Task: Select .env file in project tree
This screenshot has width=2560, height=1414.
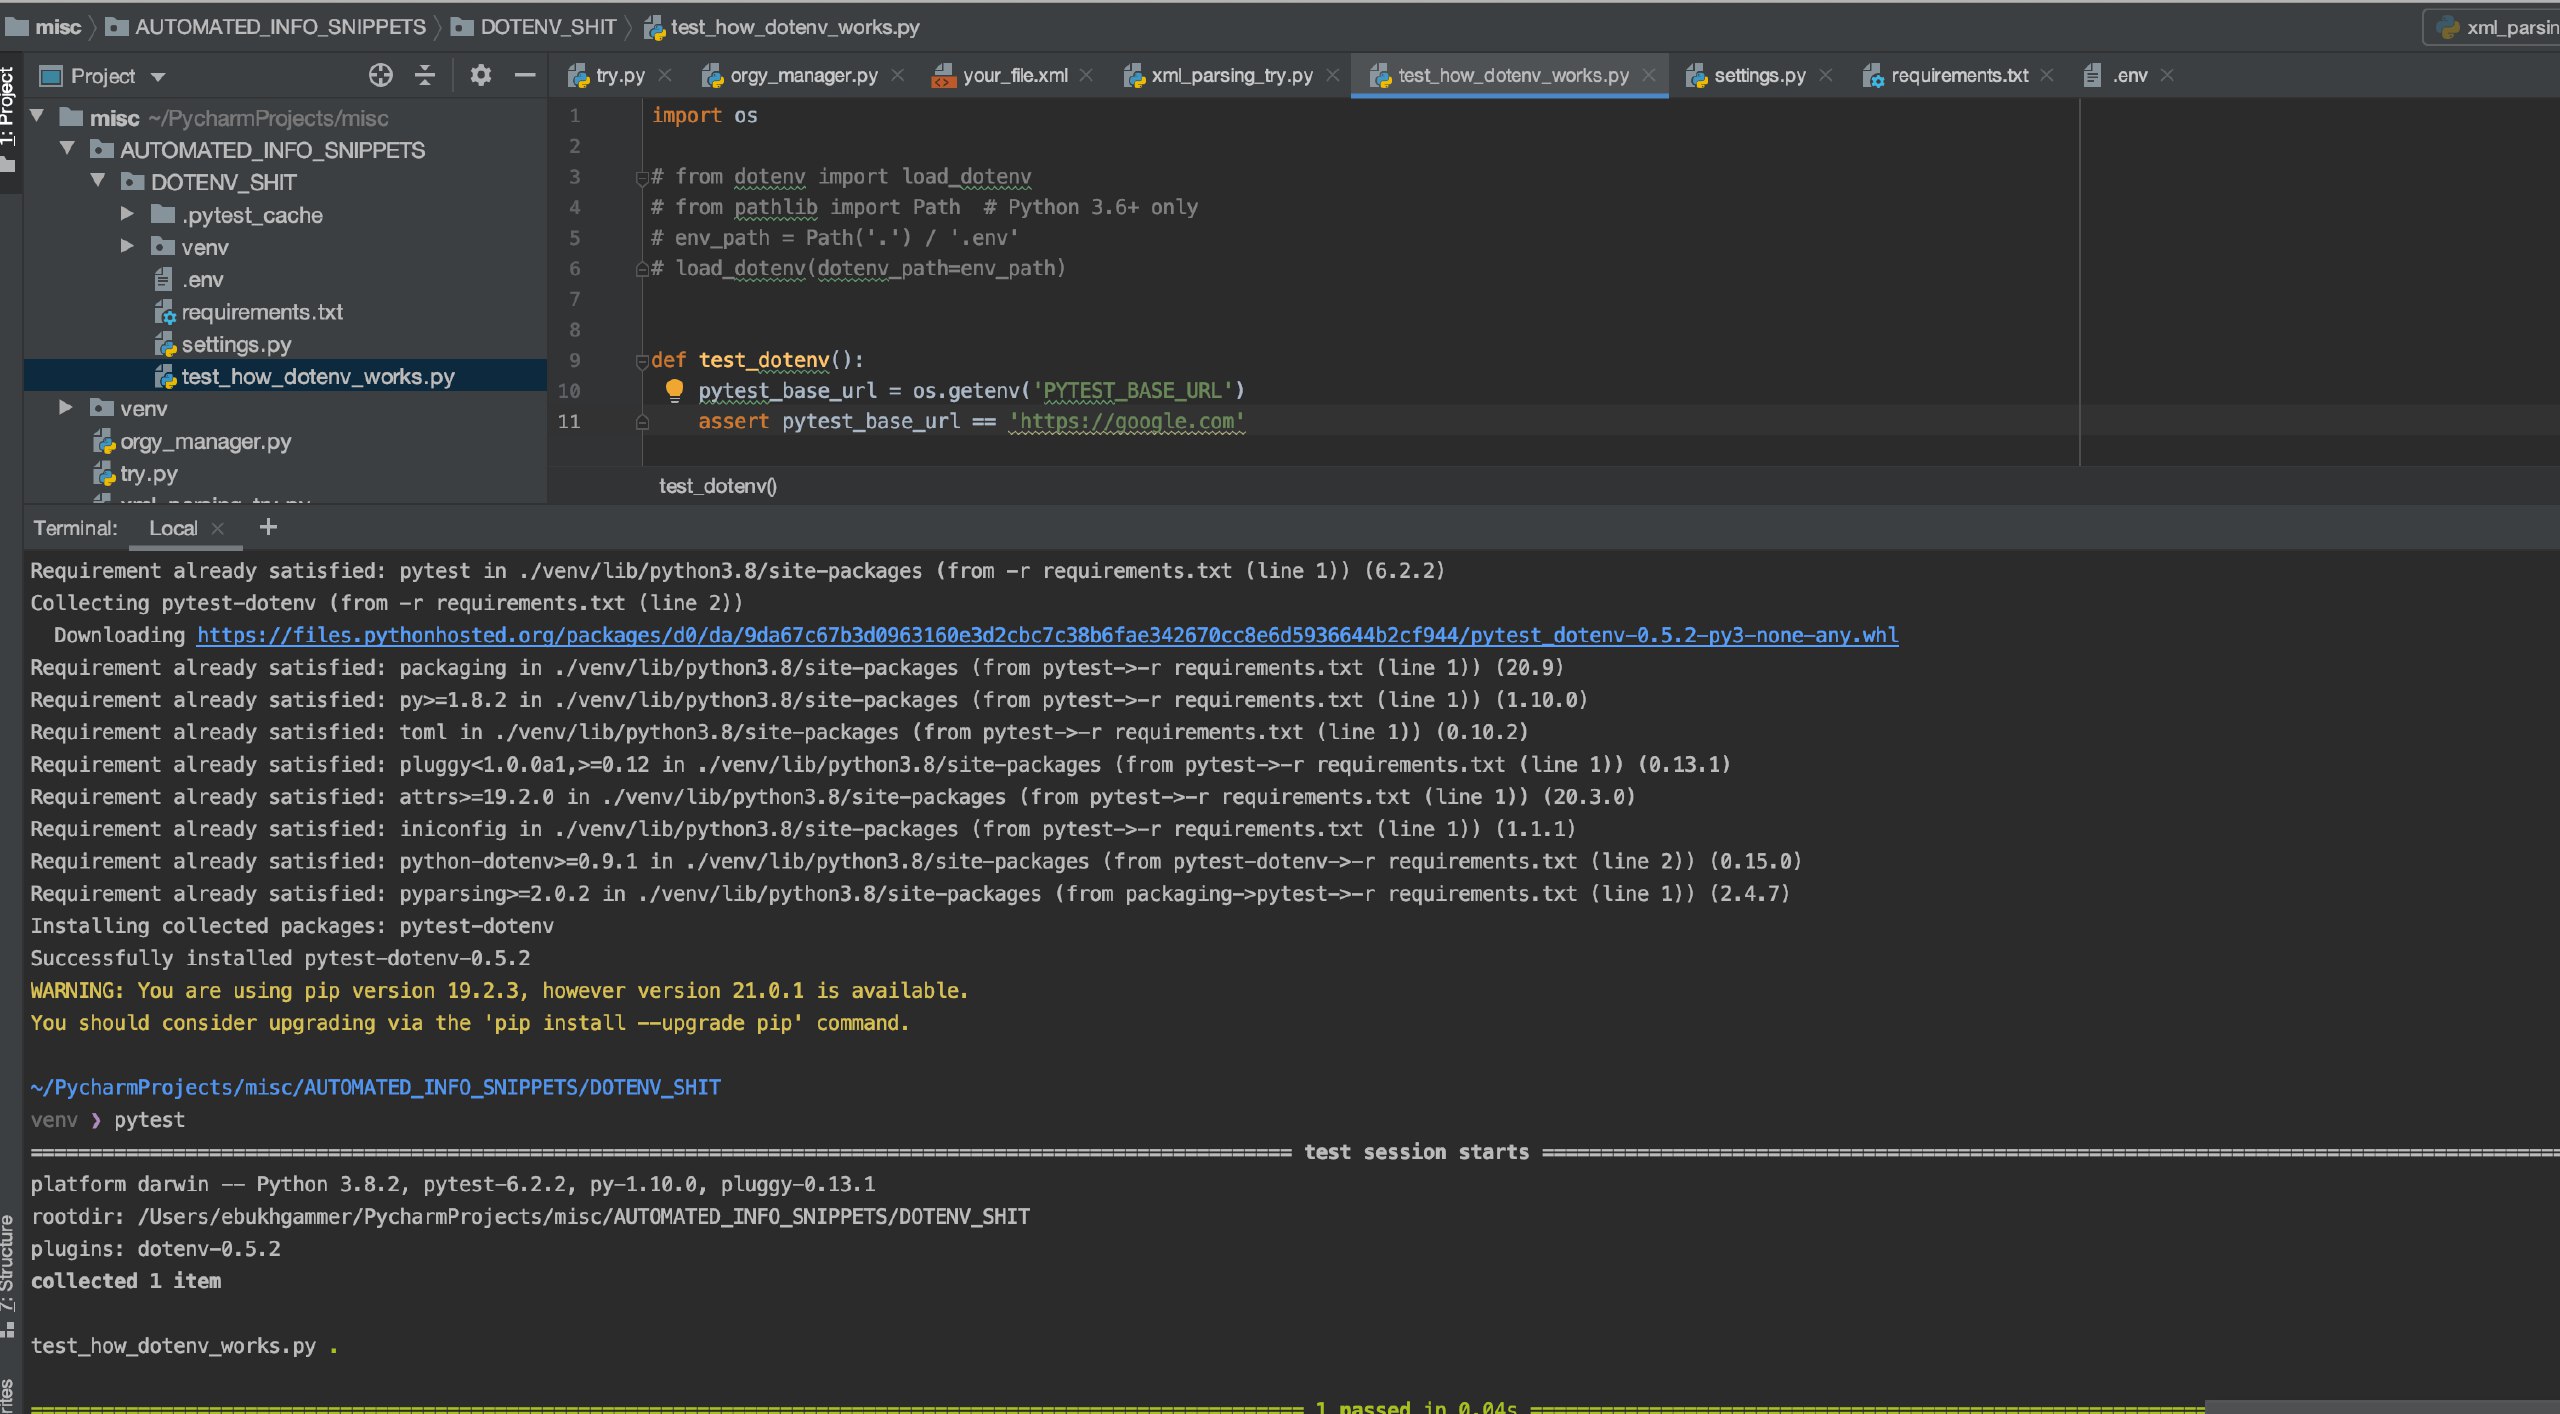Action: (x=202, y=280)
